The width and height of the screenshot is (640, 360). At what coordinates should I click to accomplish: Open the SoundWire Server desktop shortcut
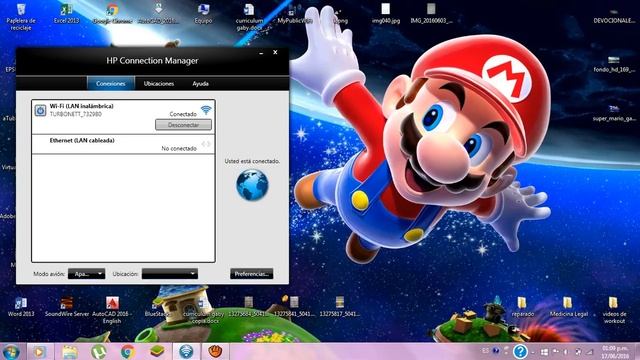(x=67, y=307)
